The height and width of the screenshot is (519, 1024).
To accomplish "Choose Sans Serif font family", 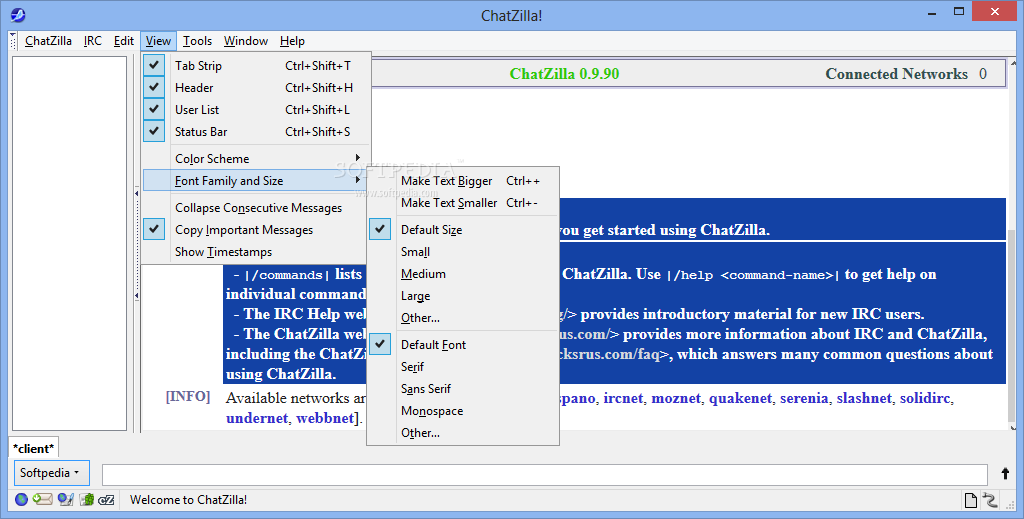I will (463, 389).
